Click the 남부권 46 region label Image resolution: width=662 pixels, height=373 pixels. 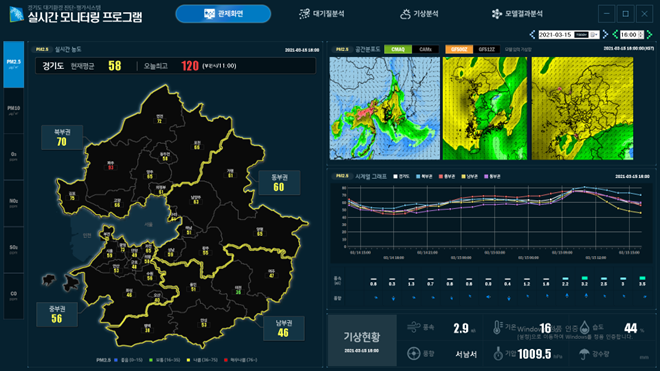(x=283, y=328)
